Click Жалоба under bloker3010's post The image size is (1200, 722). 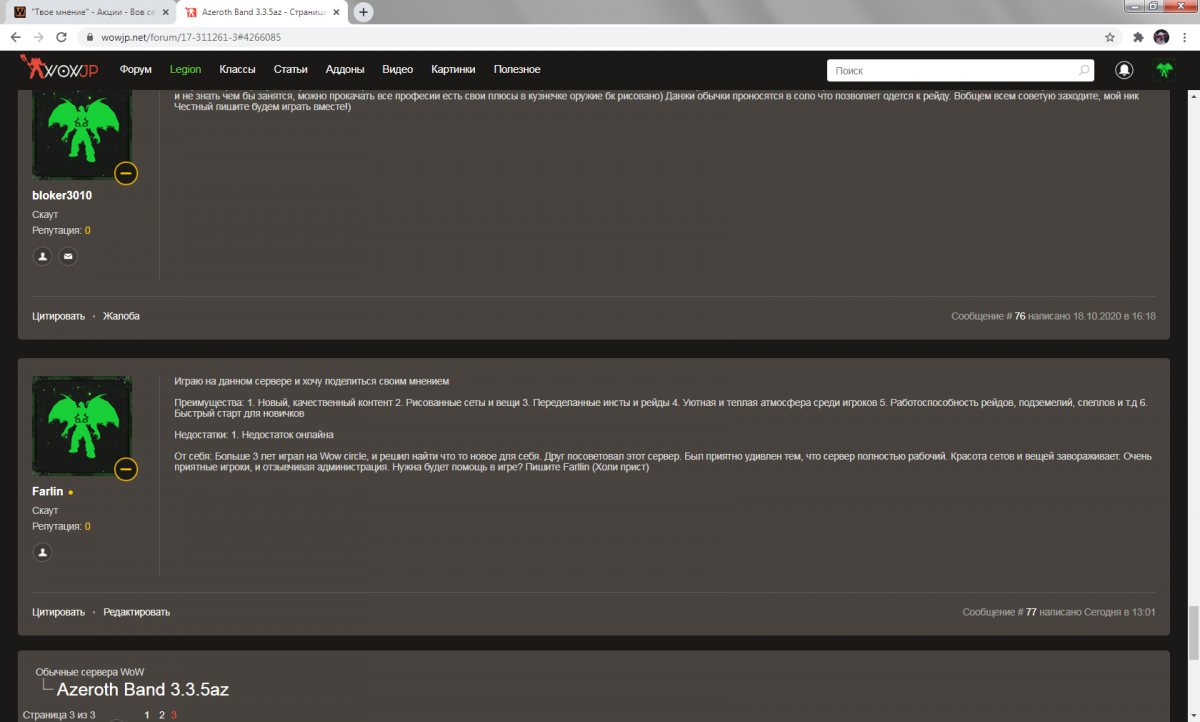121,316
